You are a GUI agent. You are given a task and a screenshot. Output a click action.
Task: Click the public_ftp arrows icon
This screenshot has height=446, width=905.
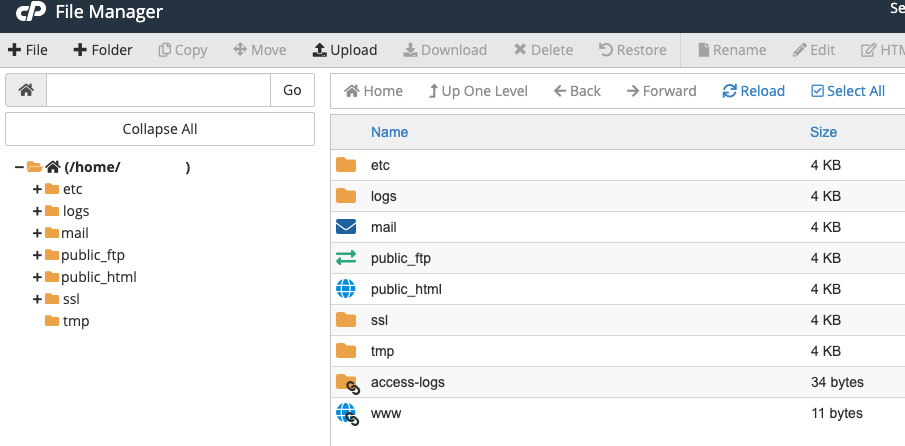(346, 258)
